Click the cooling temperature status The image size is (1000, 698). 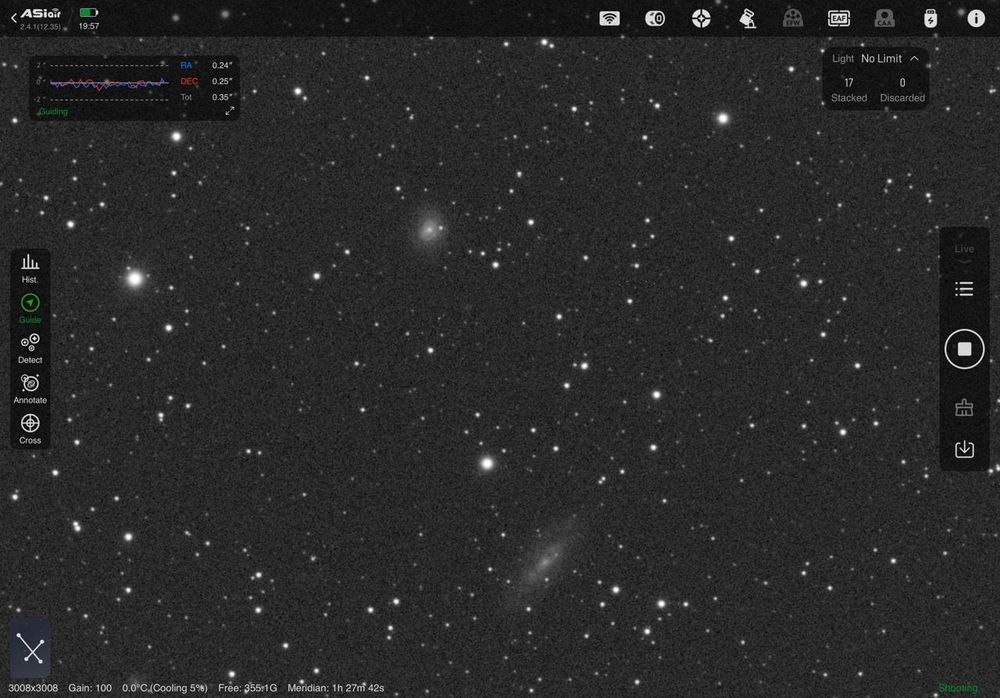click(165, 688)
